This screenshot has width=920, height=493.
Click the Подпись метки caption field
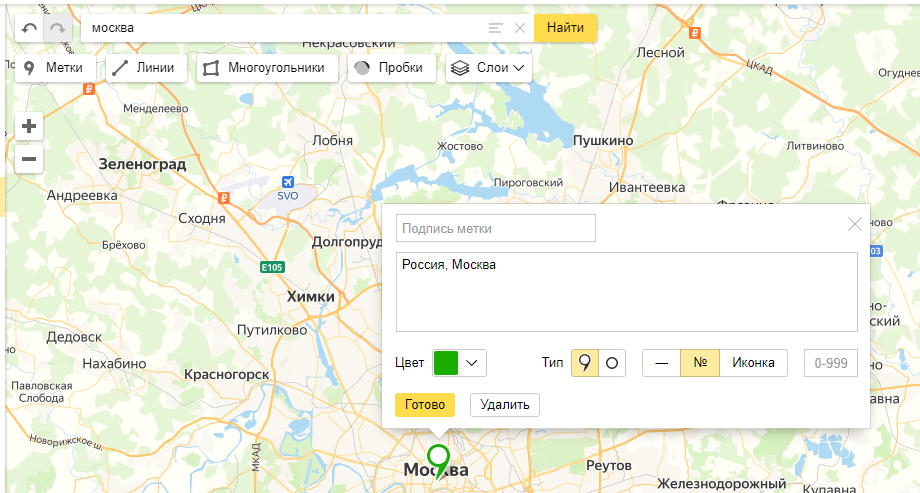[x=496, y=228]
